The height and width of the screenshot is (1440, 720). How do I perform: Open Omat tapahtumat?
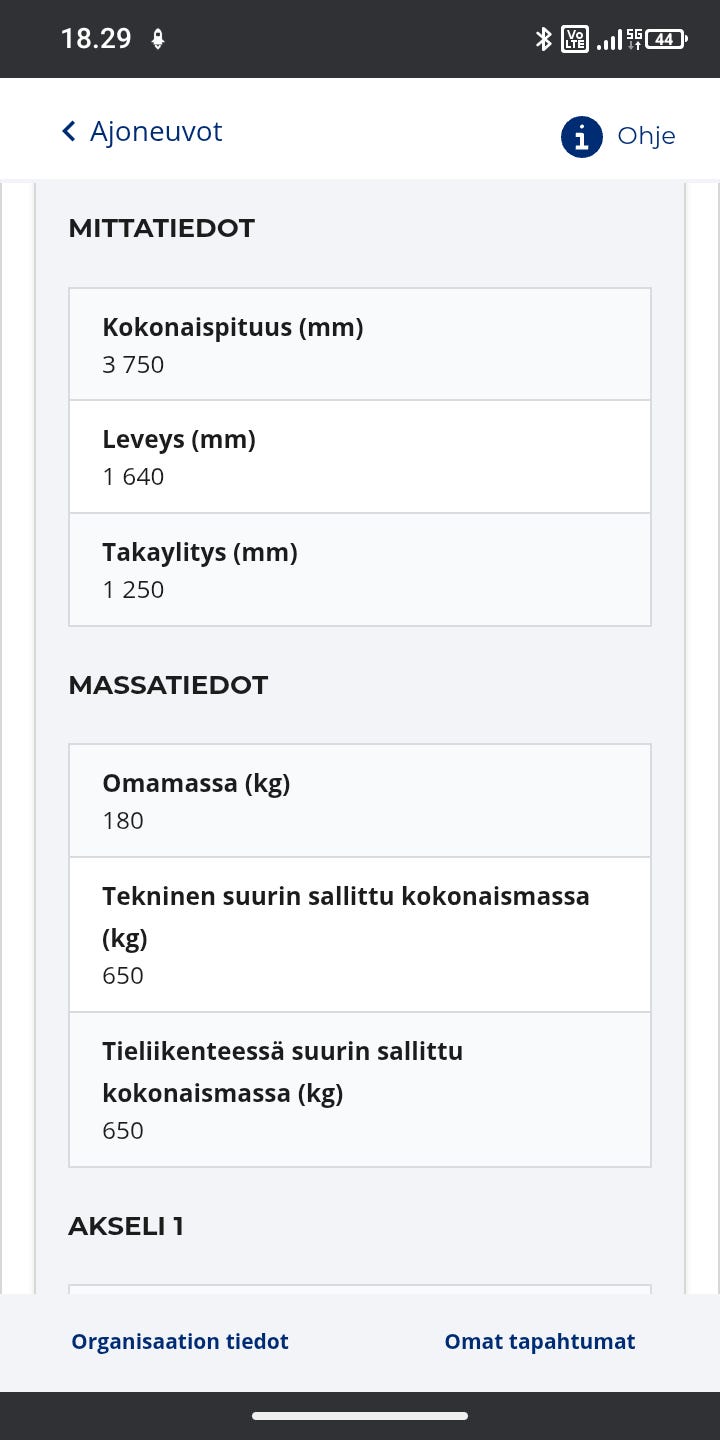[x=540, y=1341]
